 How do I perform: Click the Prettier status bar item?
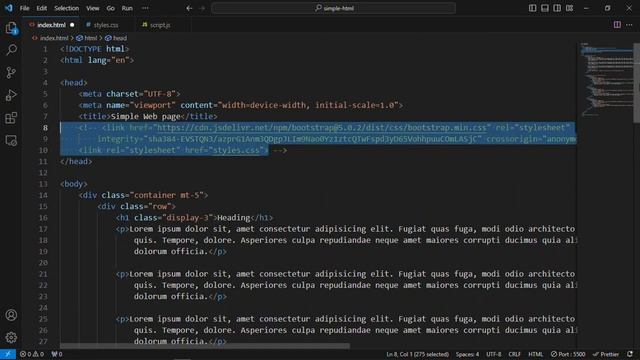click(606, 354)
